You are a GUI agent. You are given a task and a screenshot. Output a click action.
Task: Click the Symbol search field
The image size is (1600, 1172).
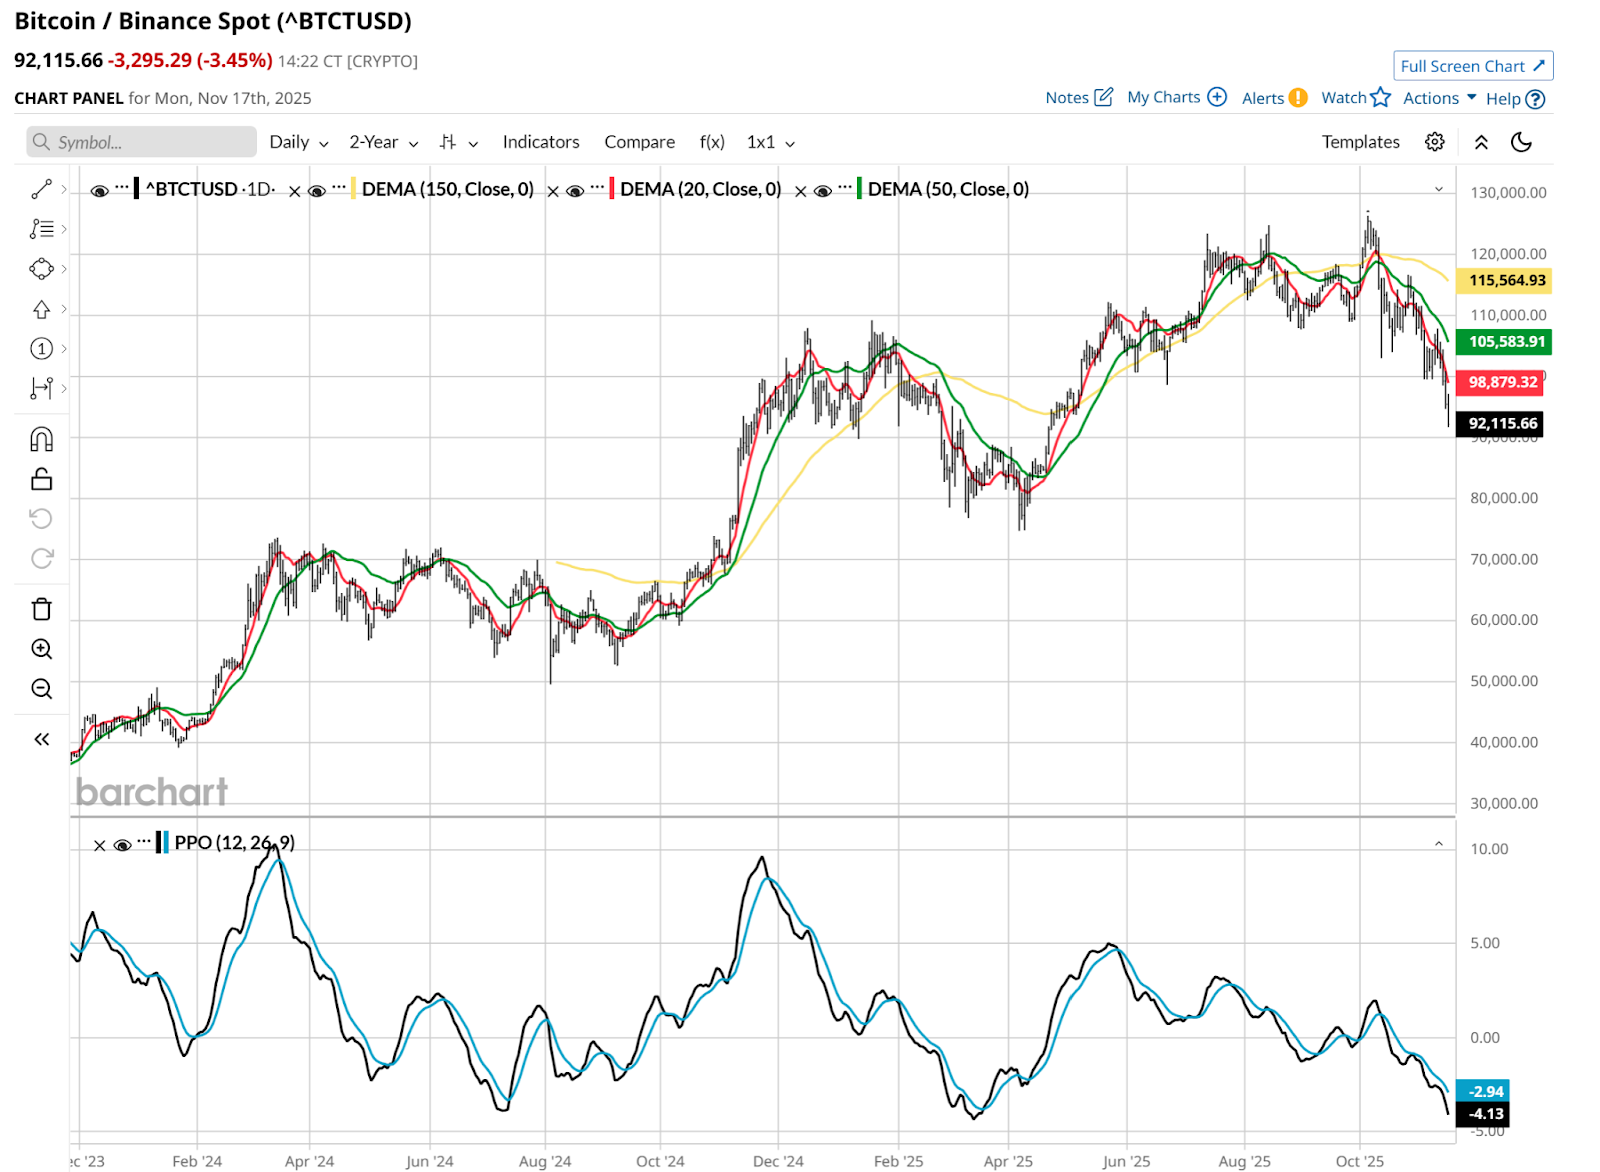(142, 142)
